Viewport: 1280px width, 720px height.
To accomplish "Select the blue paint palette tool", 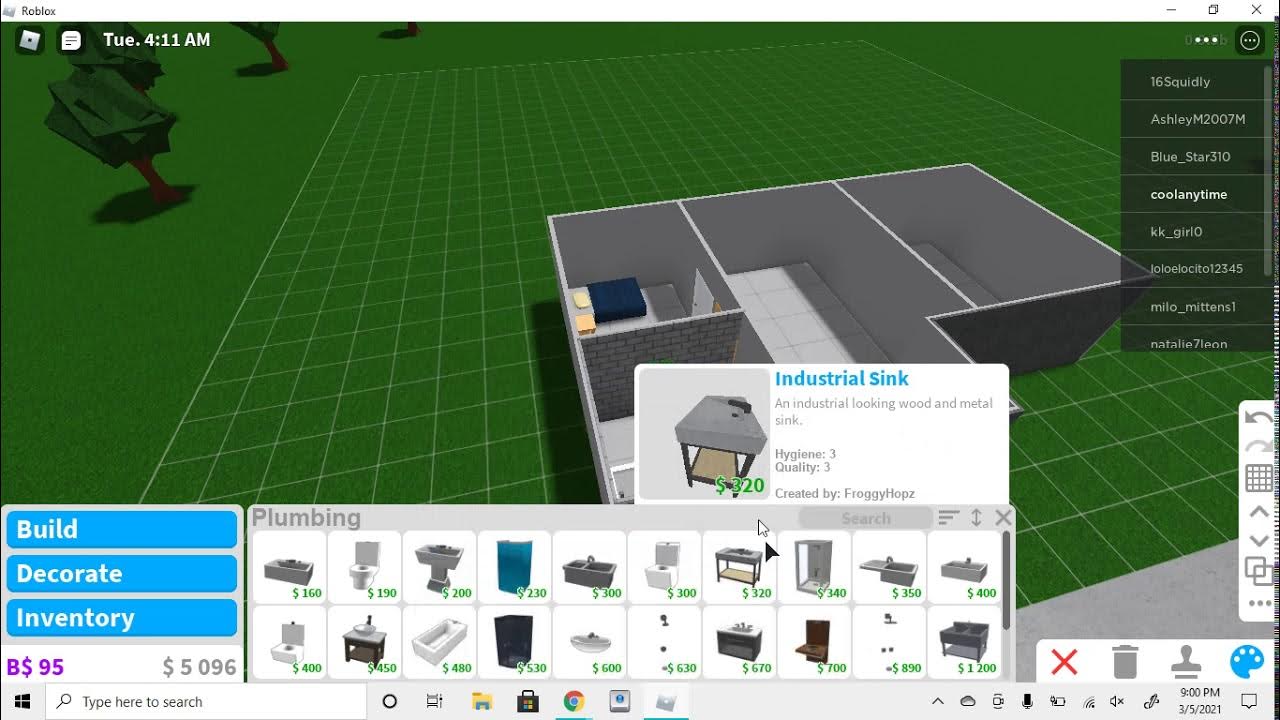I will coord(1247,662).
